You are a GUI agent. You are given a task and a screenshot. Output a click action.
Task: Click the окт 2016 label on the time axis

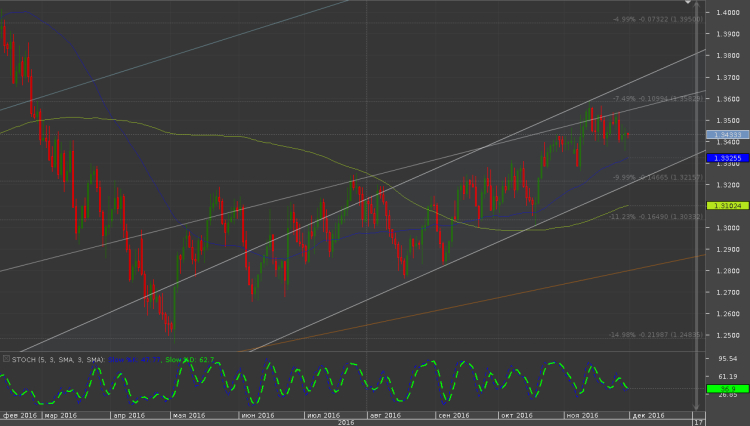517,415
